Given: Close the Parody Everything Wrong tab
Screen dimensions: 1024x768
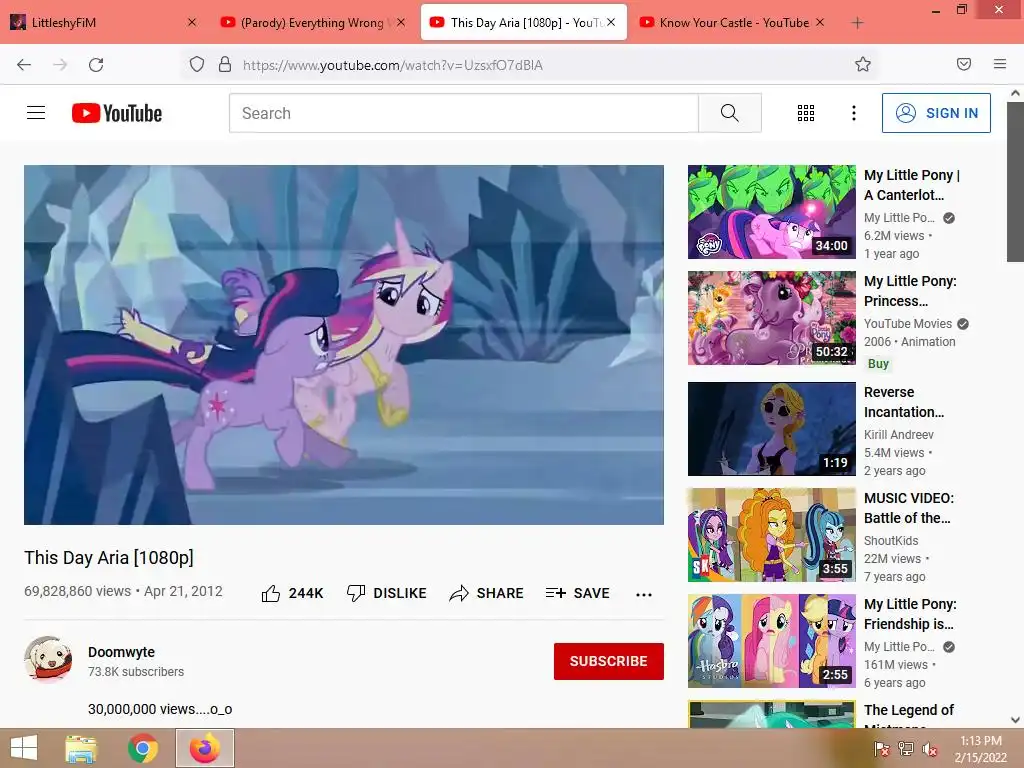Looking at the screenshot, I should [x=401, y=22].
